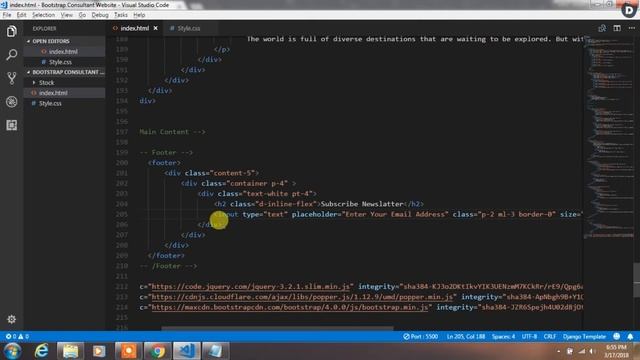Open the Edit menu
Image resolution: width=640 pixels, height=360 pixels.
(21, 15)
